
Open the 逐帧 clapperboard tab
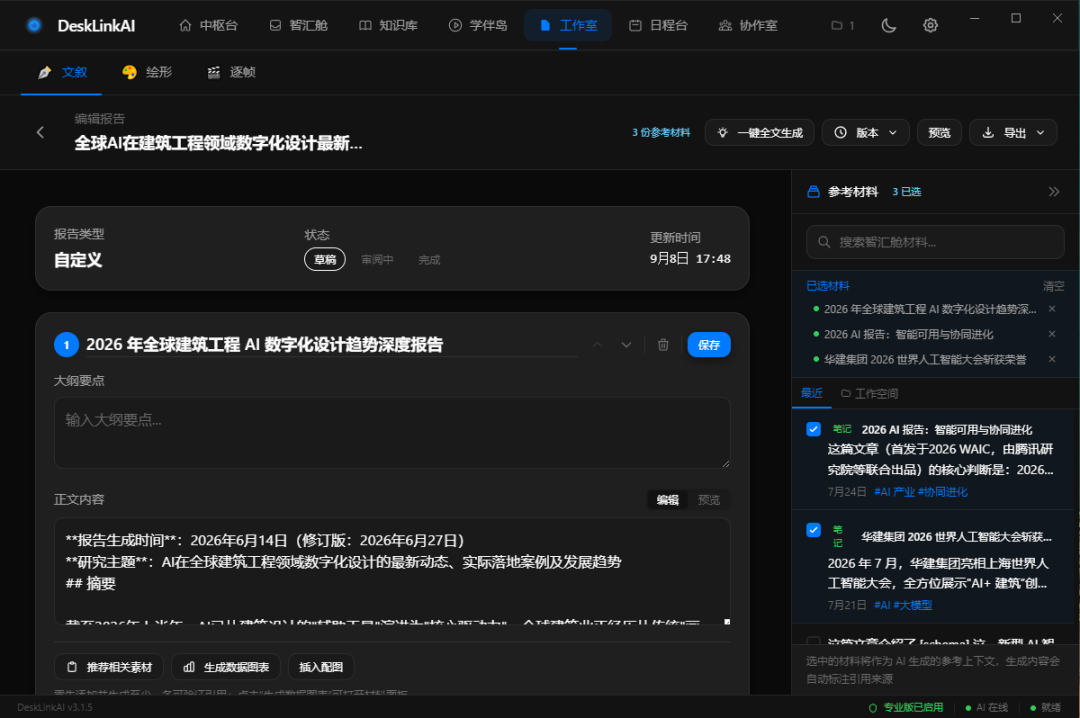click(x=231, y=72)
